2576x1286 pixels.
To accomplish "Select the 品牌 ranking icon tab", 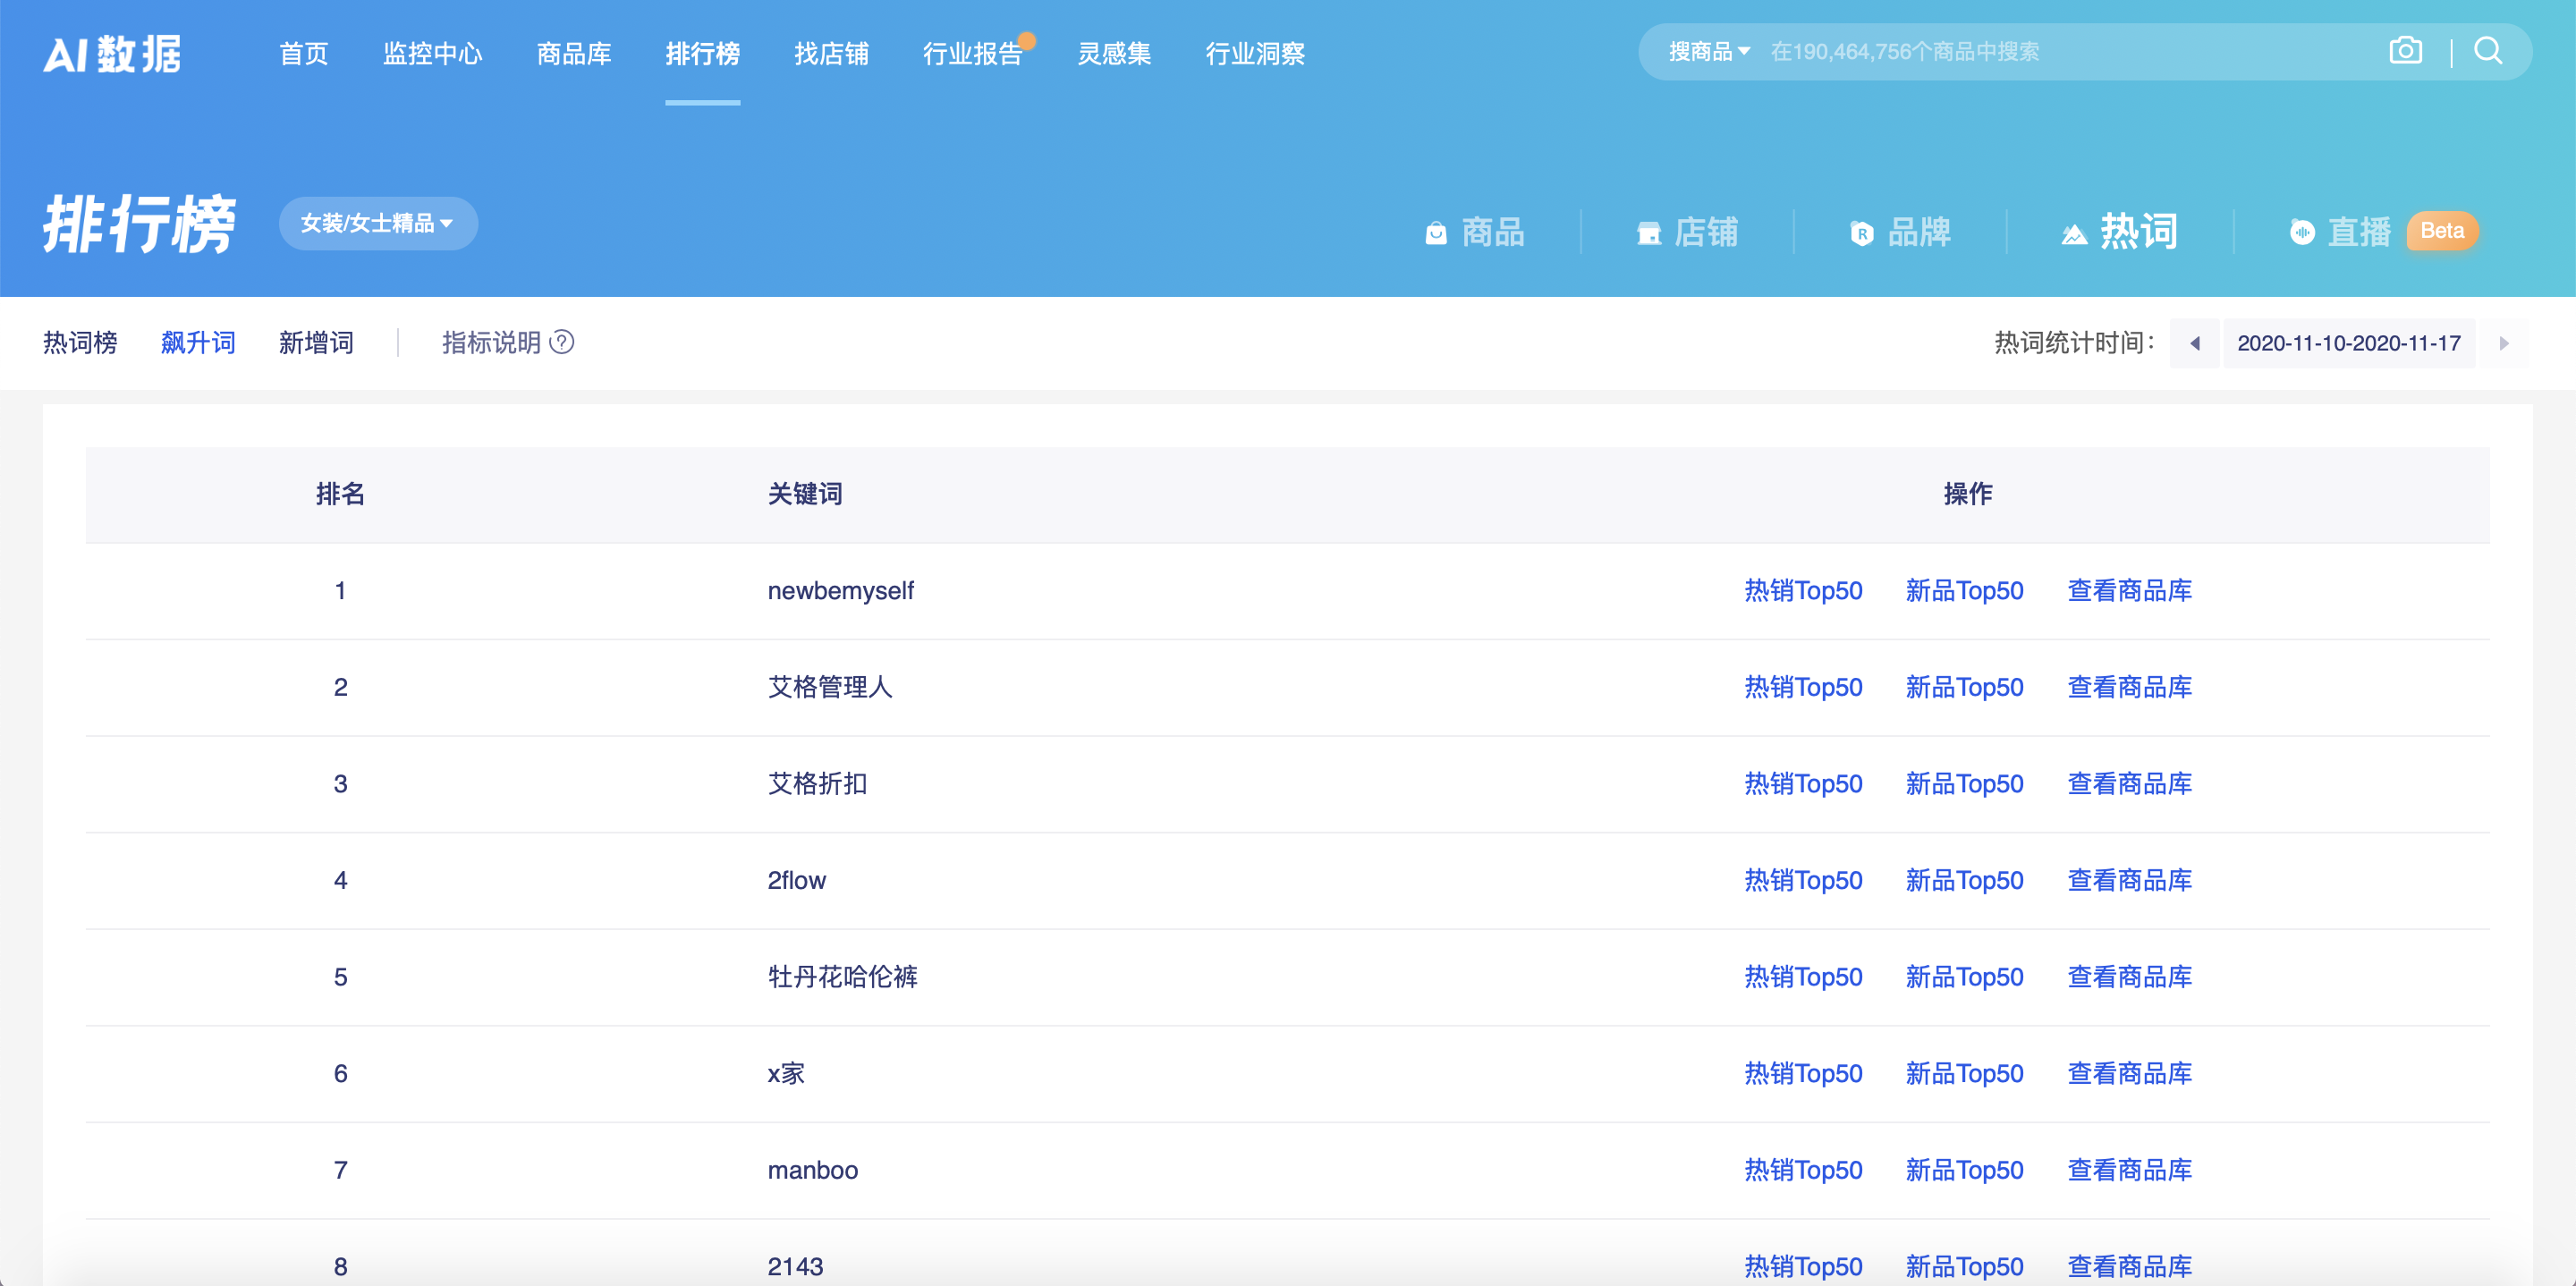I will coord(1901,232).
